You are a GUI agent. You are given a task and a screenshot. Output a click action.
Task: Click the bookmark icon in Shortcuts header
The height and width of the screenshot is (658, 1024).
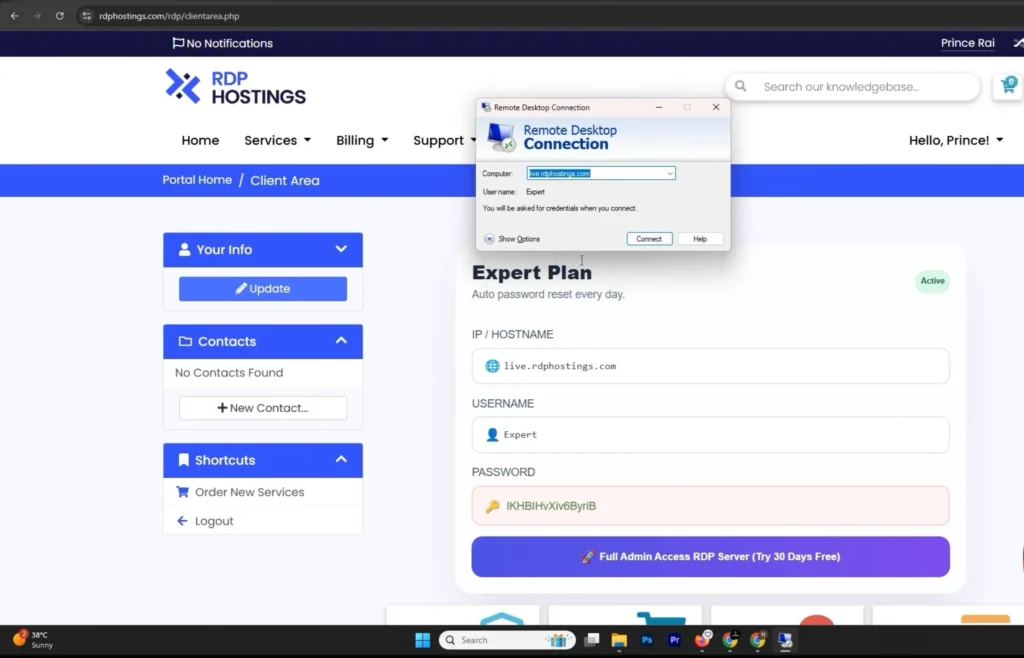[x=184, y=460]
